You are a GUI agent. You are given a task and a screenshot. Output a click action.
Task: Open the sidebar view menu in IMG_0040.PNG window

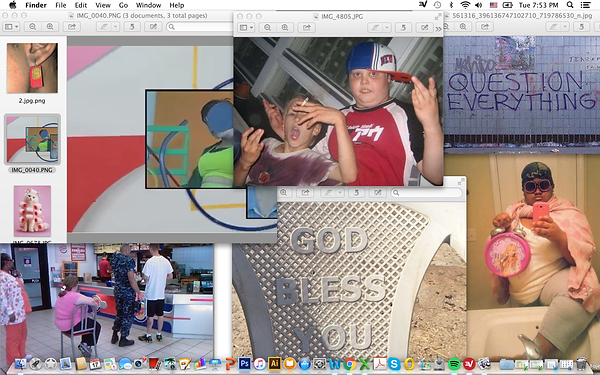click(x=11, y=27)
